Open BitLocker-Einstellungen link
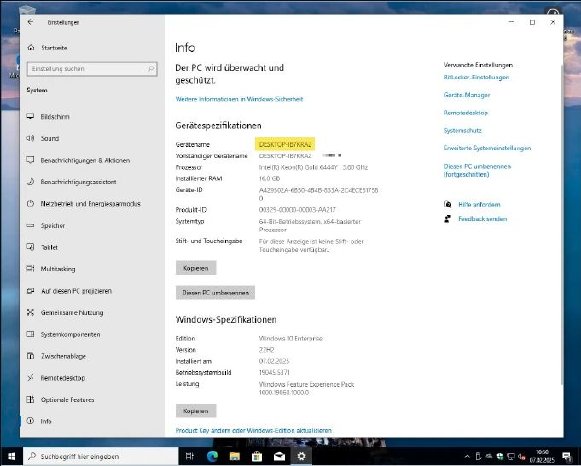The image size is (581, 466). [x=476, y=77]
